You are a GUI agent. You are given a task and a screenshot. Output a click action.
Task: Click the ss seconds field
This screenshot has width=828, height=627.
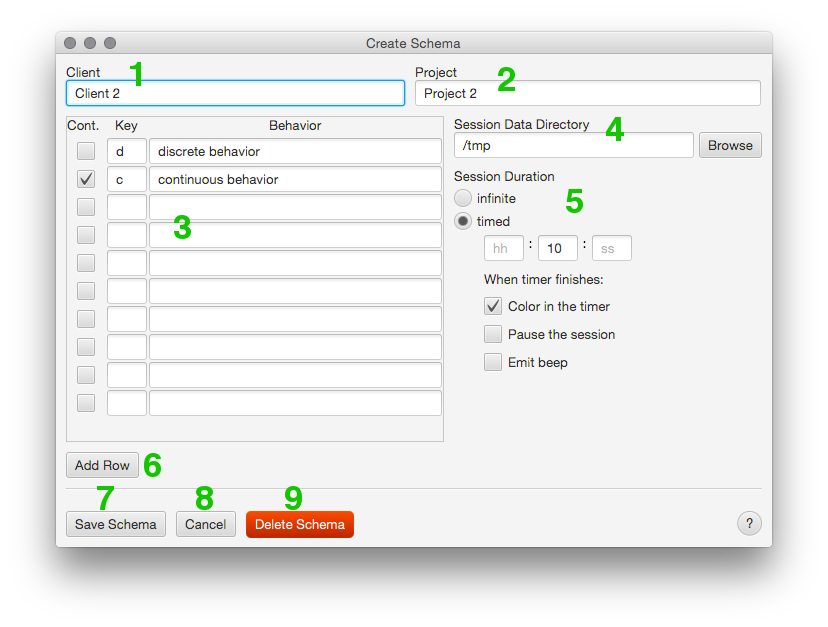[x=611, y=247]
